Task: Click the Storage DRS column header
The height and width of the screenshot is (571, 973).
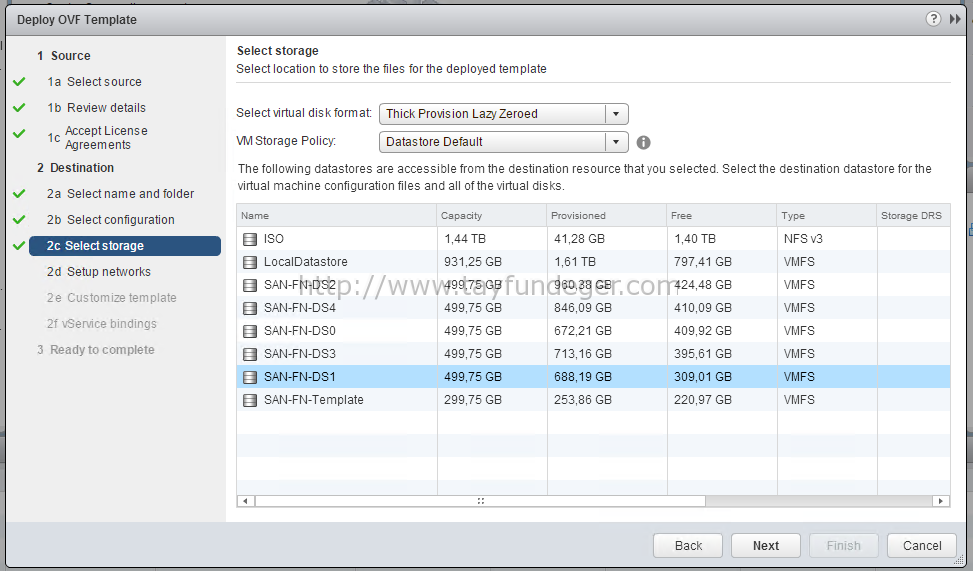Action: [913, 215]
